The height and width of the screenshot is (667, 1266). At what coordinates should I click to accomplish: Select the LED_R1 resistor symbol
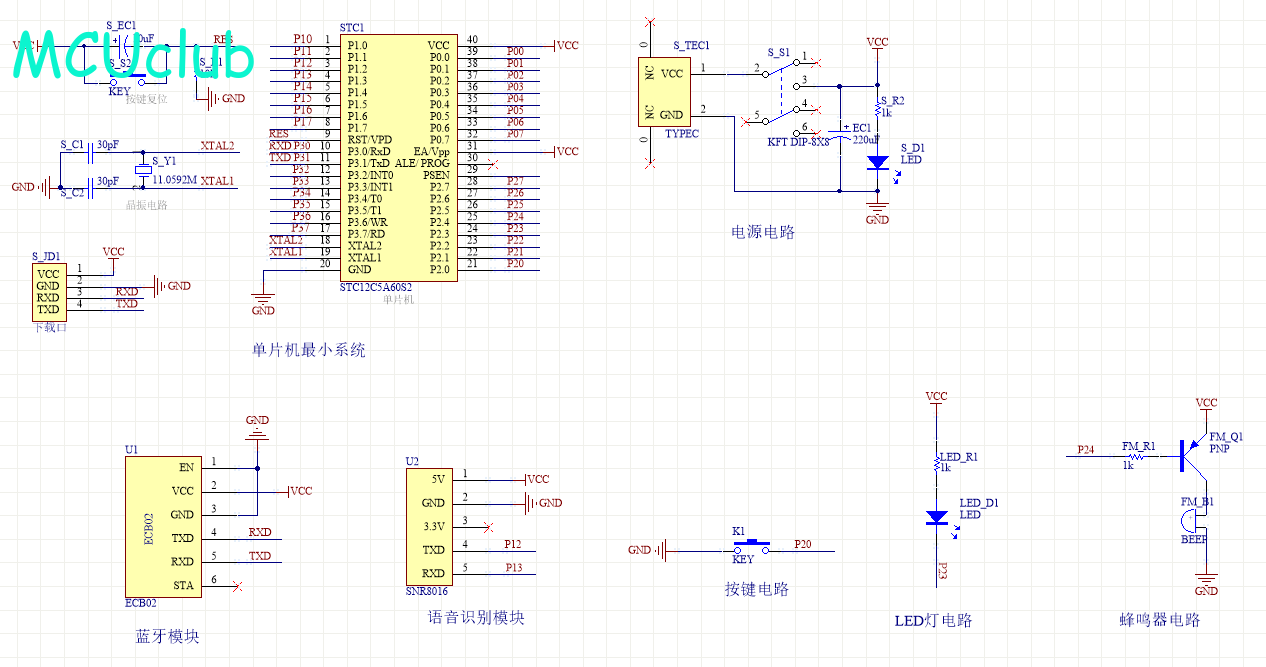936,465
